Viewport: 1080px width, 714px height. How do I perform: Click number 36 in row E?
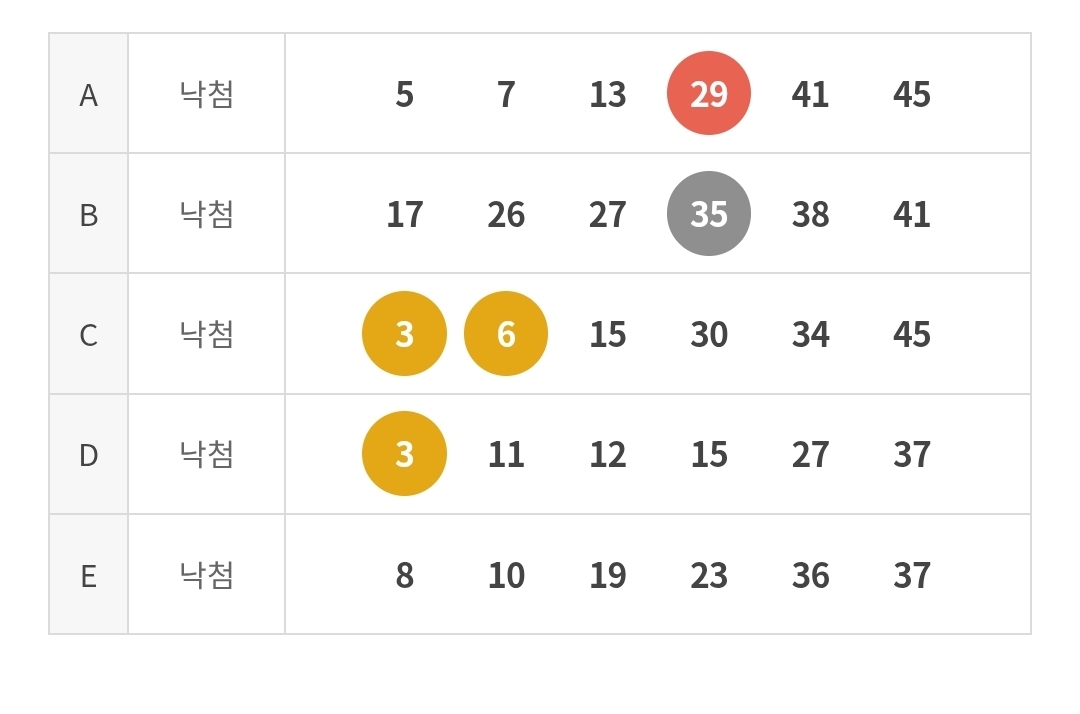pyautogui.click(x=810, y=575)
